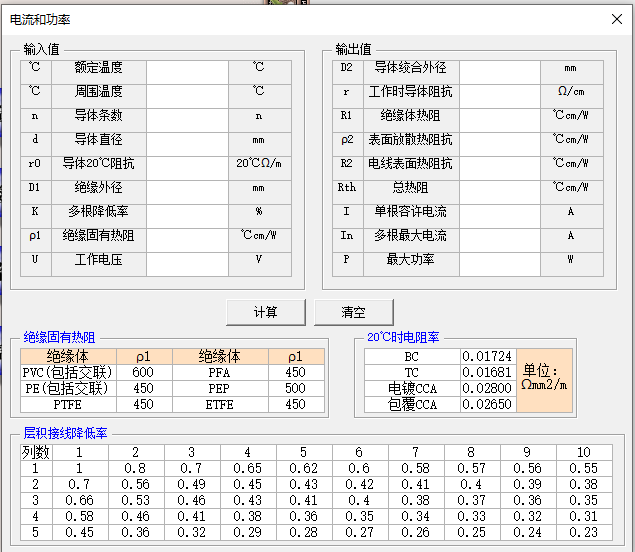Viewport: 635px width, 552px height.
Task: Click the 绝缘外径 input box
Action: click(x=187, y=189)
